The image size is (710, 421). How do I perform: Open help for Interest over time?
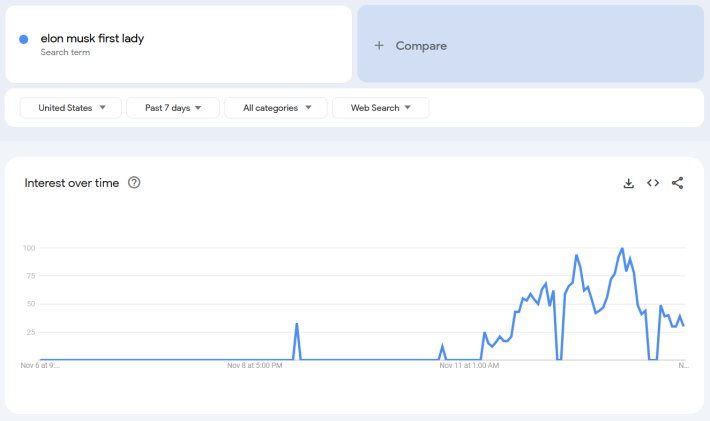coord(134,182)
